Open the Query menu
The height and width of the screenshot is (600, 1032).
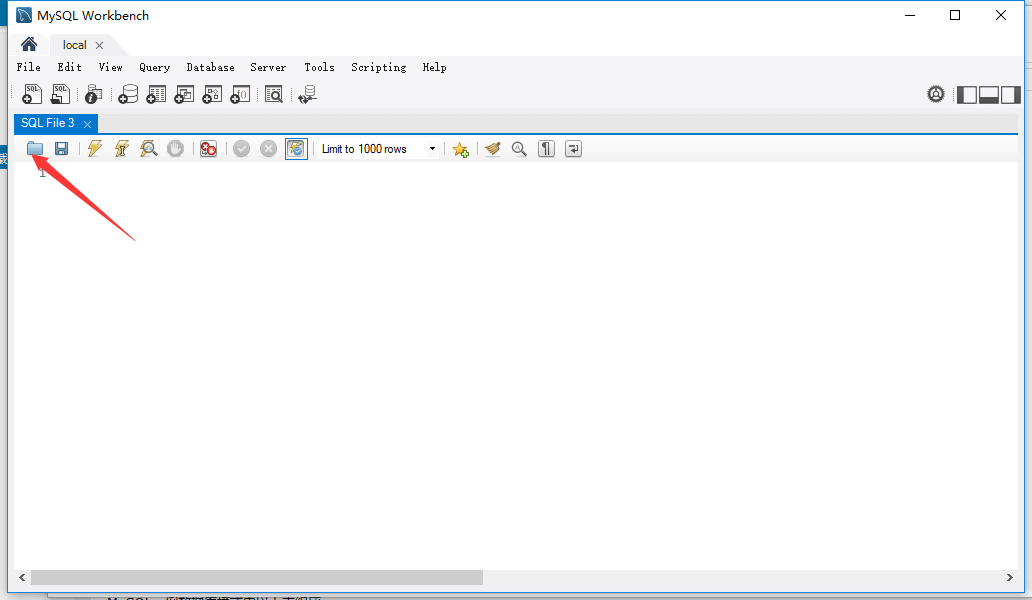pos(155,67)
